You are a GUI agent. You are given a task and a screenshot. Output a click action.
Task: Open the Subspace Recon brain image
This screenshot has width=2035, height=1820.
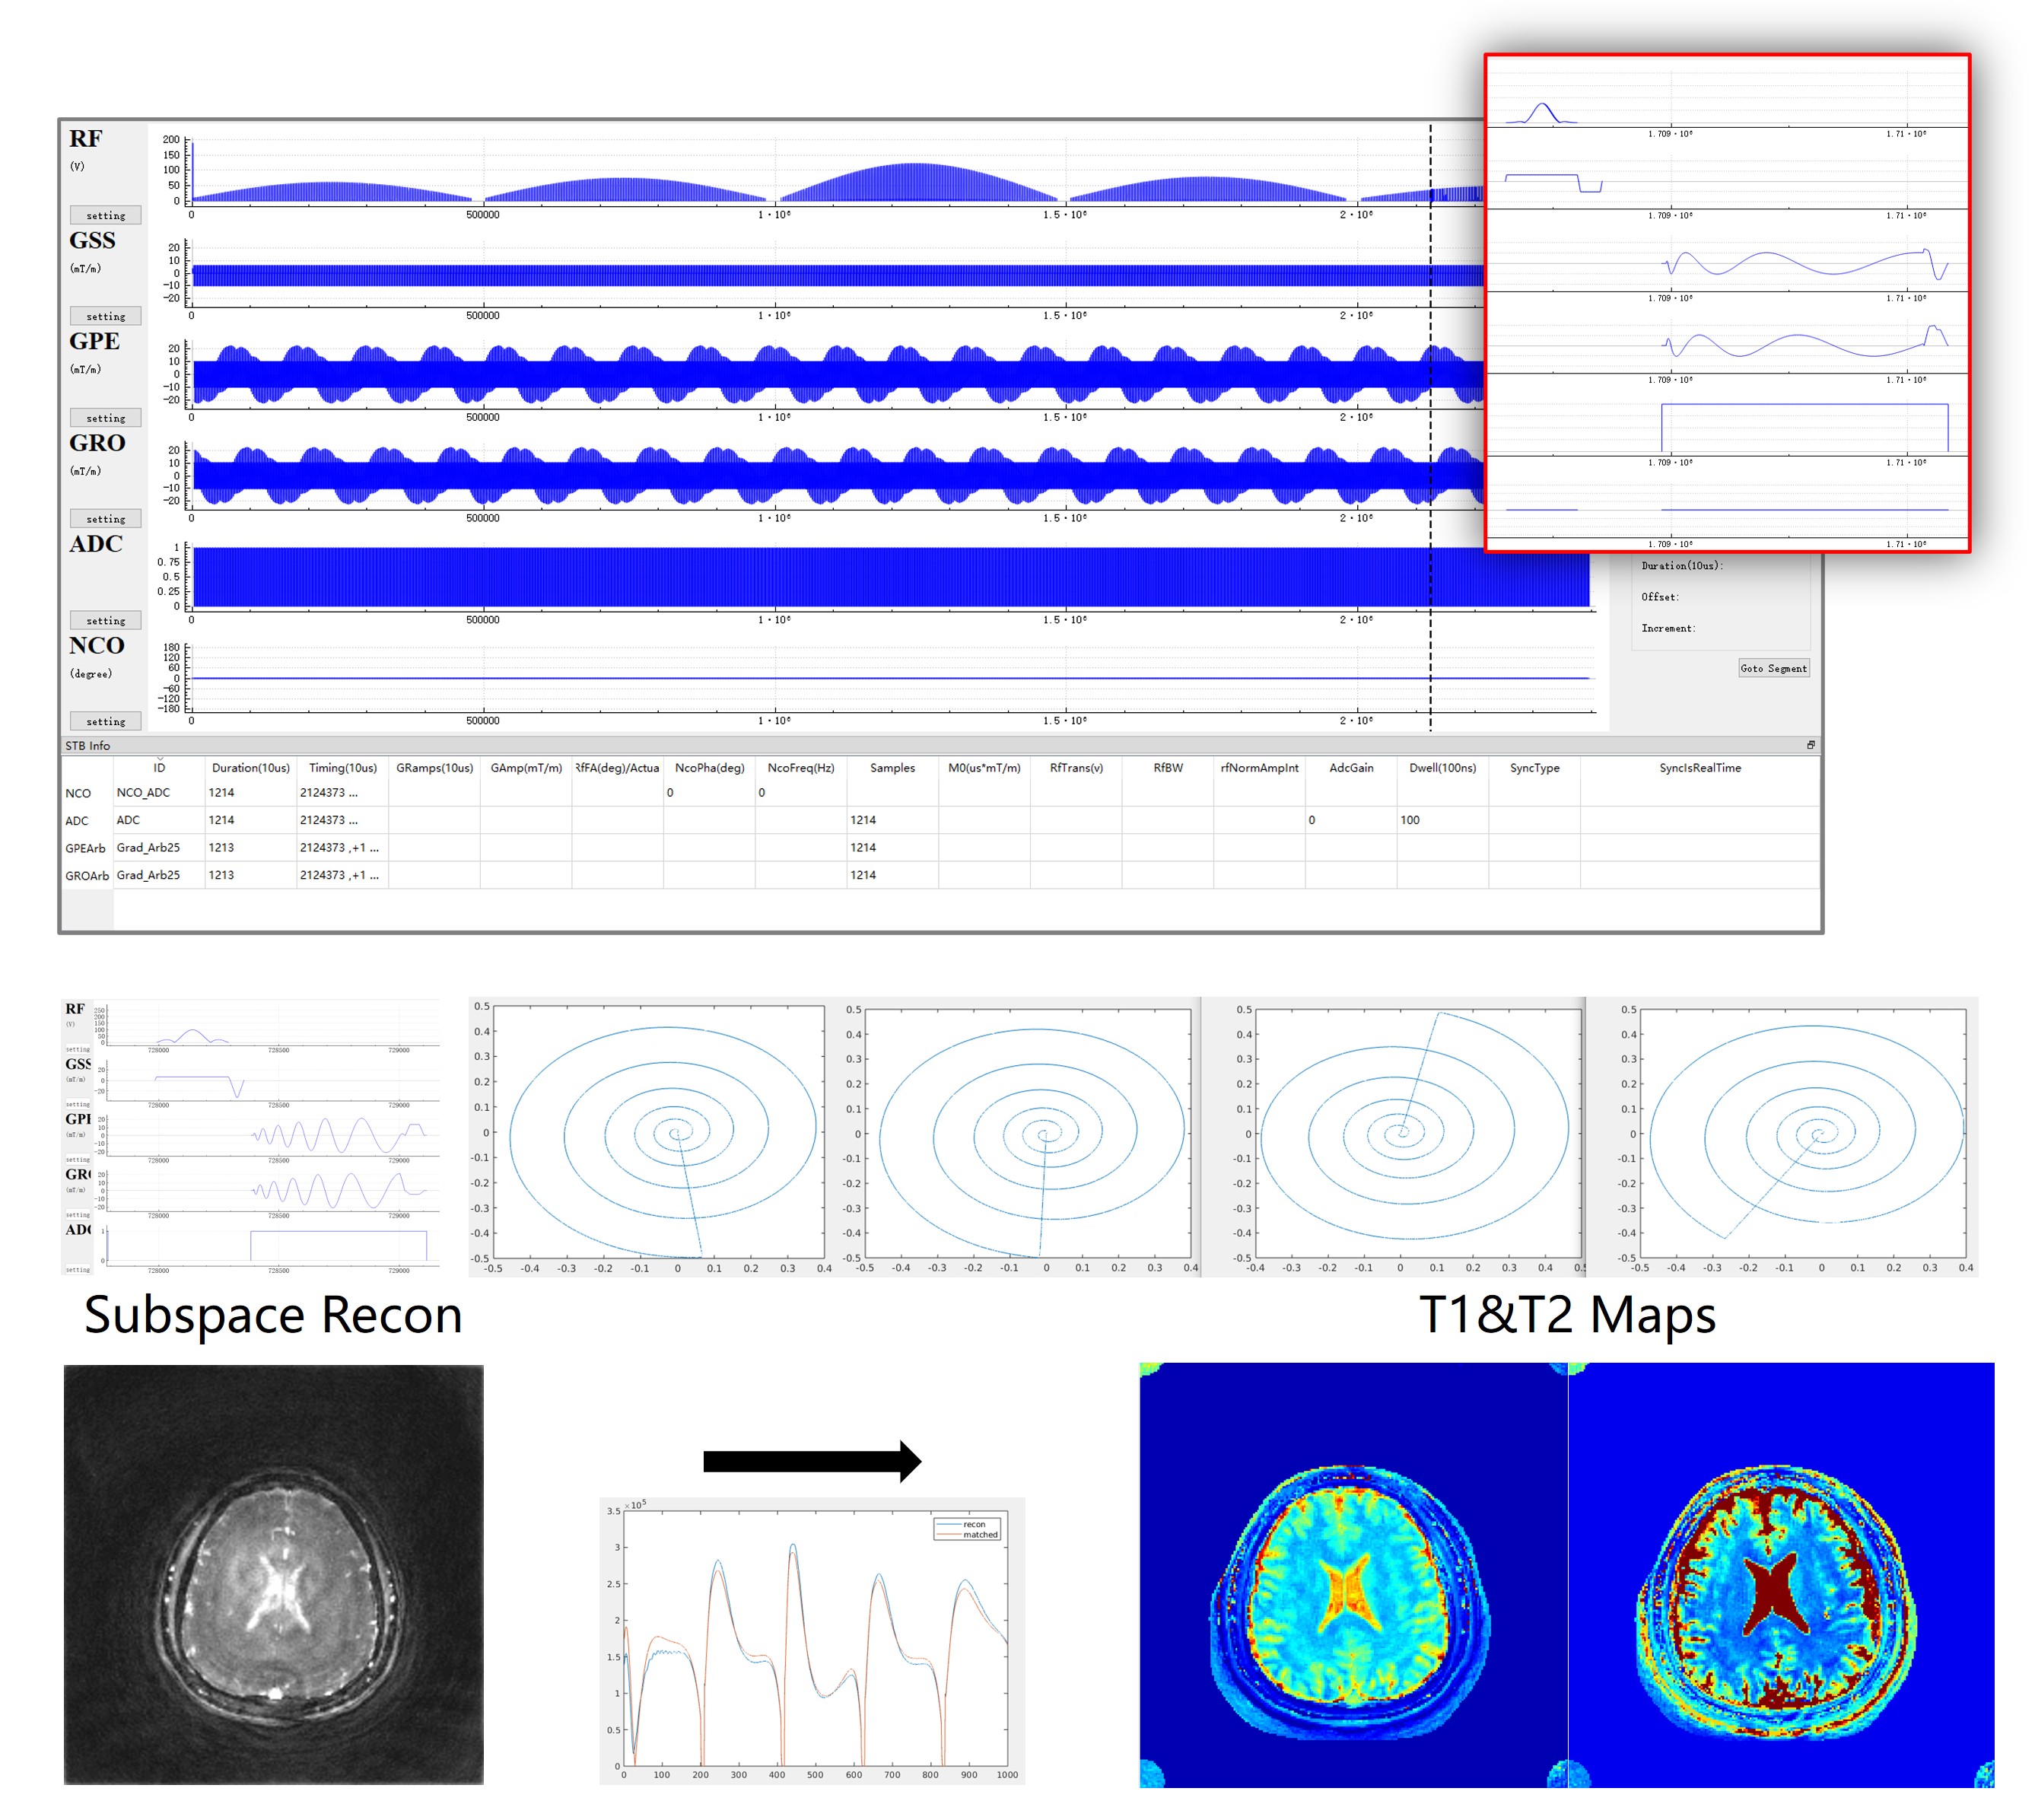(273, 1574)
